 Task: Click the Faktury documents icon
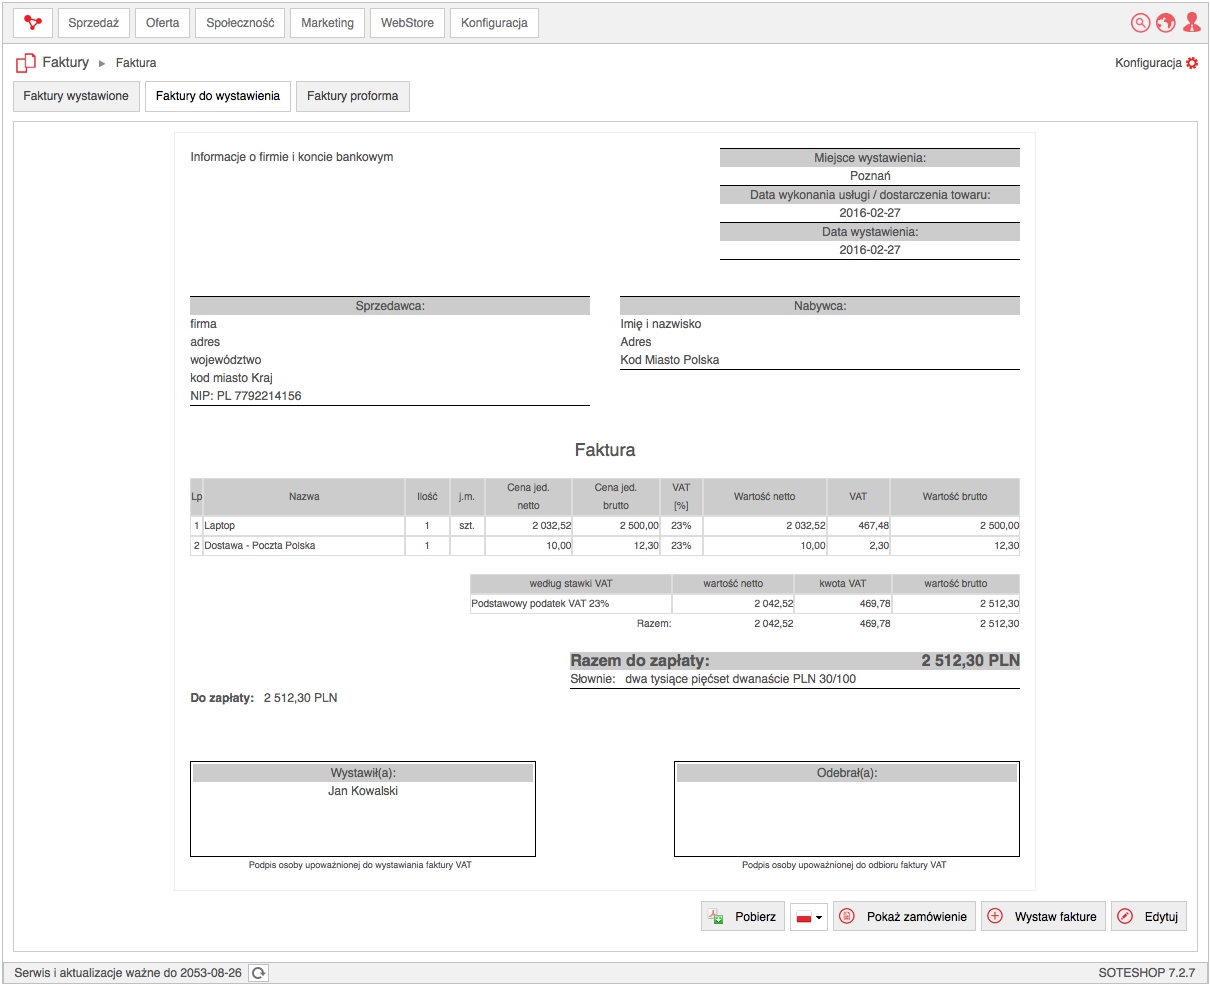[26, 63]
